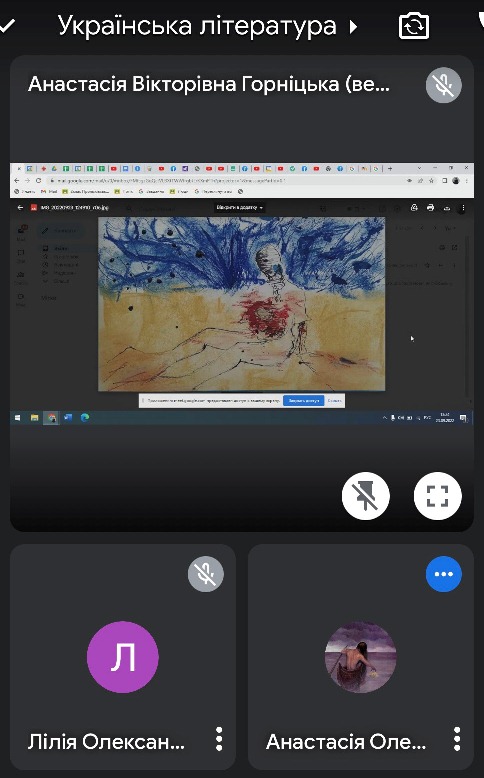Expand the arrow next to Українська література
The width and height of the screenshot is (484, 778).
pos(353,26)
